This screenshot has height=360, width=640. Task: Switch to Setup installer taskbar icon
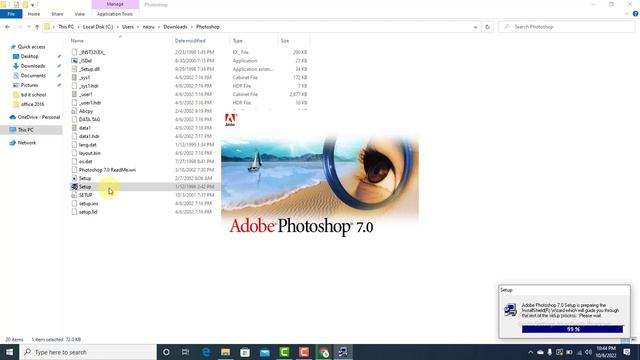[343, 352]
